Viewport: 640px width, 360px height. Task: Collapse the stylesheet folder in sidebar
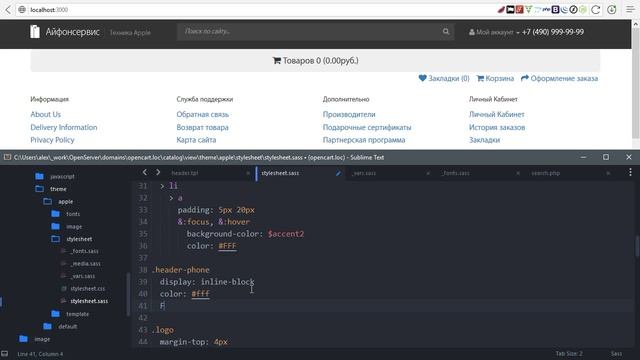click(56, 239)
